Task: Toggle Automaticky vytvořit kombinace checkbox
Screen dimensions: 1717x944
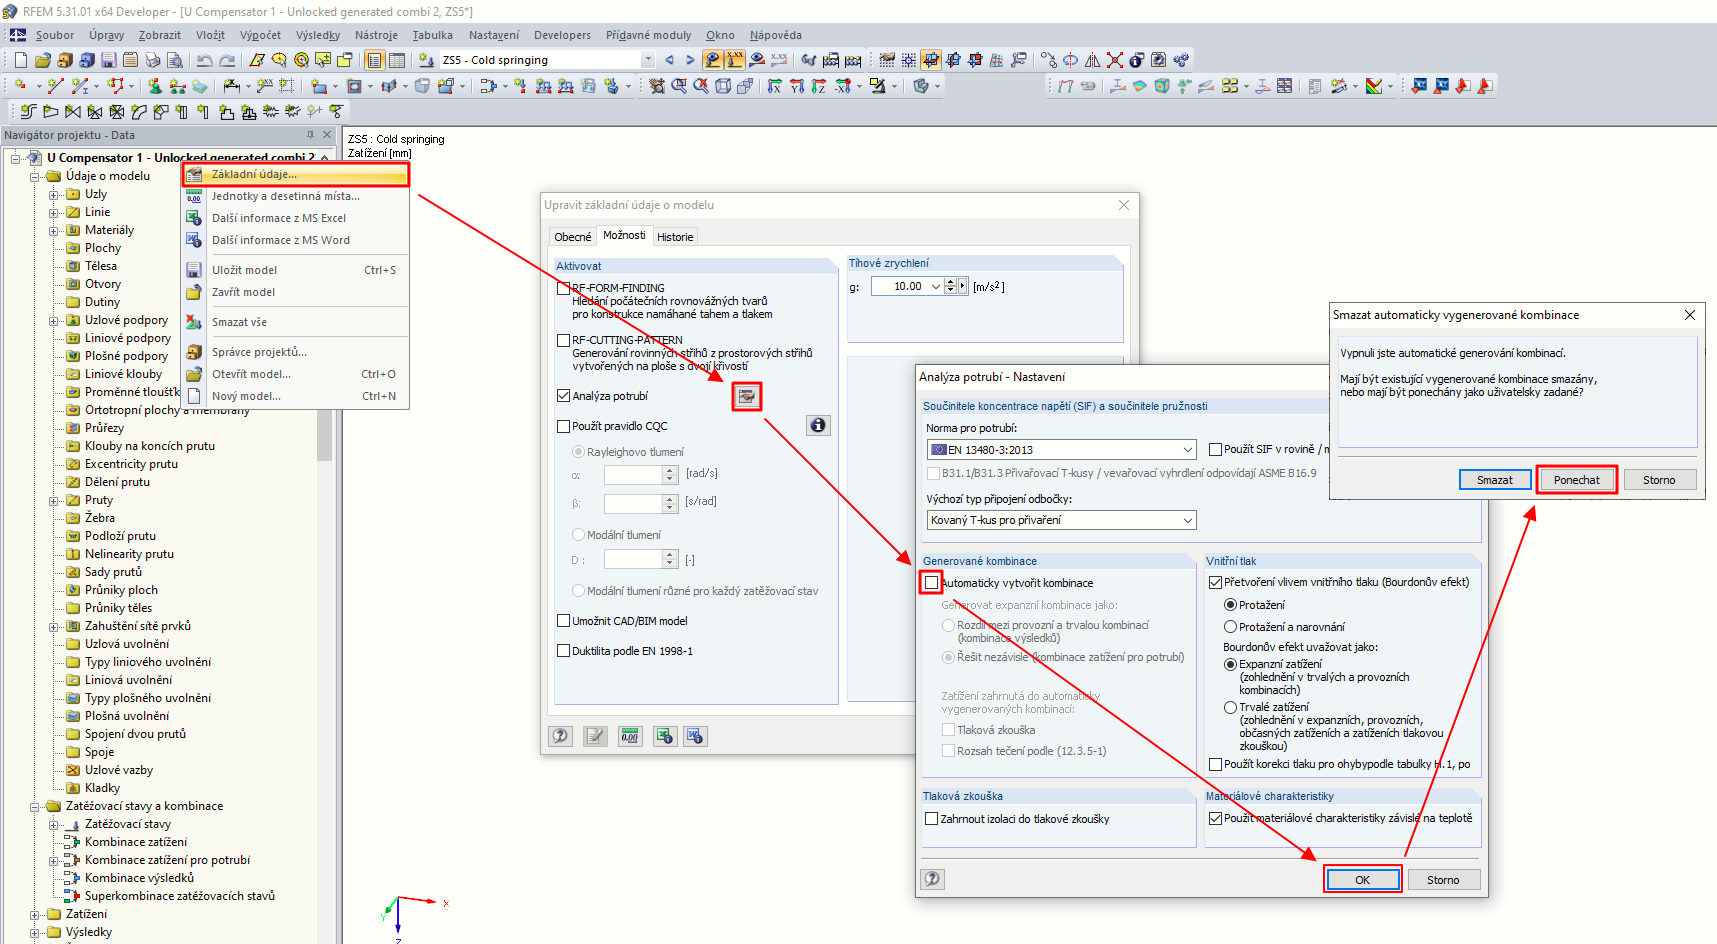Action: tap(932, 583)
